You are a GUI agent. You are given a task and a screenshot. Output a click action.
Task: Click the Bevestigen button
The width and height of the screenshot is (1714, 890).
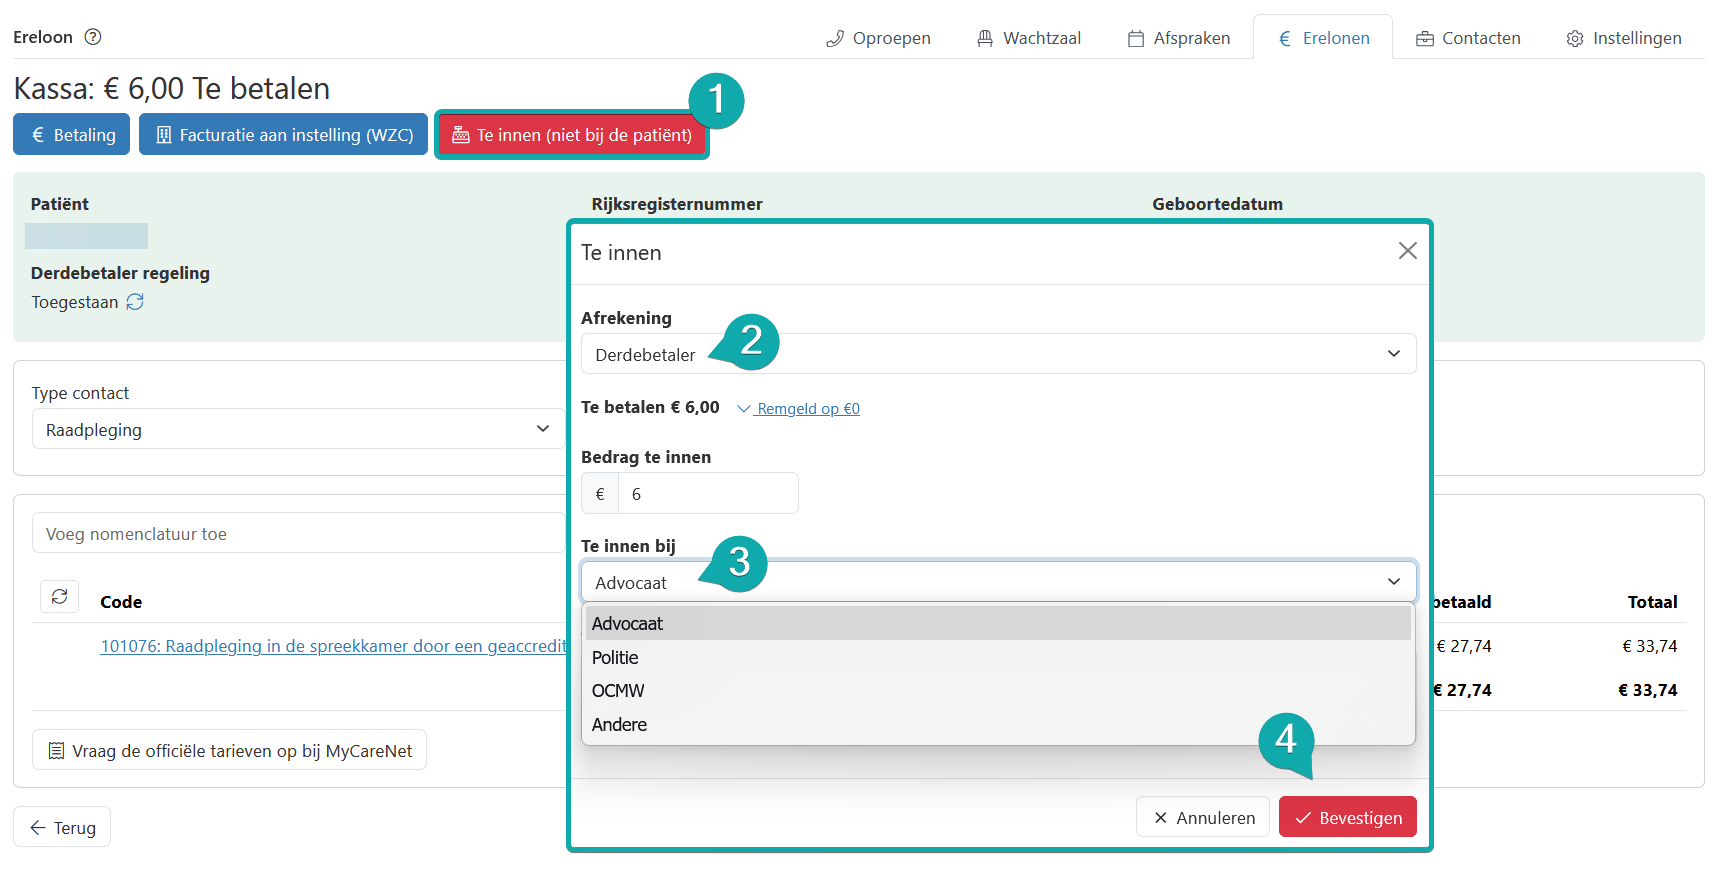pyautogui.click(x=1348, y=817)
